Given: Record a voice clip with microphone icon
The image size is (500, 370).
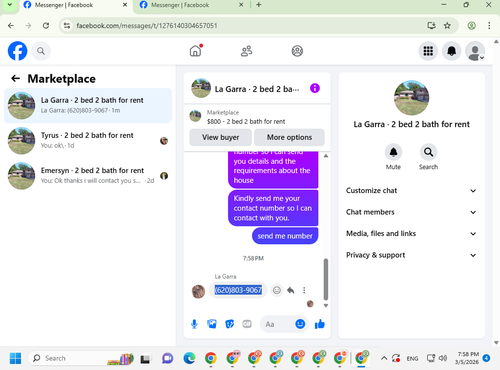Looking at the screenshot, I should [194, 324].
